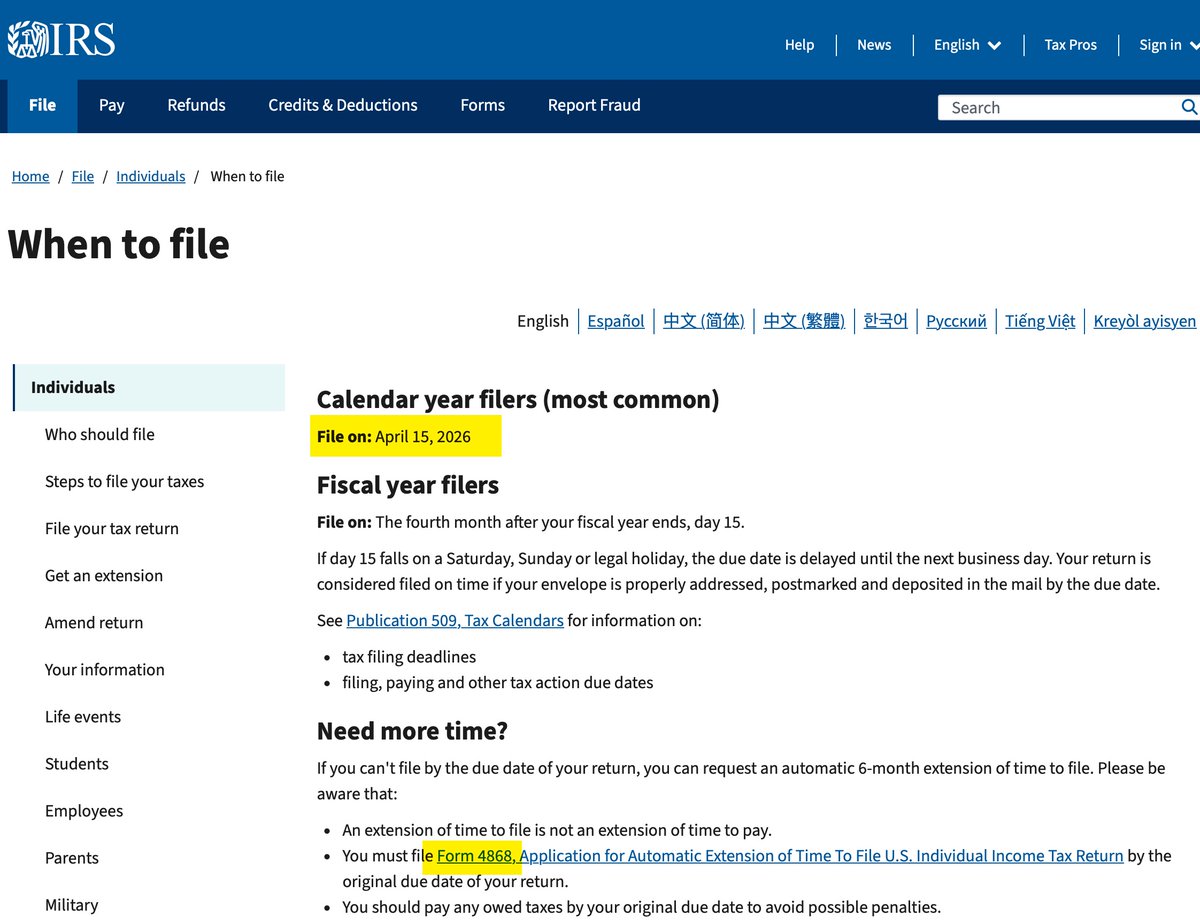The height and width of the screenshot is (924, 1200).
Task: Focus the Search input field
Action: pyautogui.click(x=1058, y=107)
